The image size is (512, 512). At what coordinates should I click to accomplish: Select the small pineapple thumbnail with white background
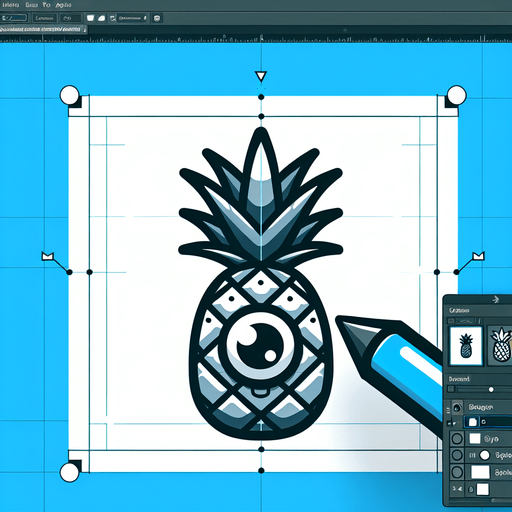click(466, 346)
